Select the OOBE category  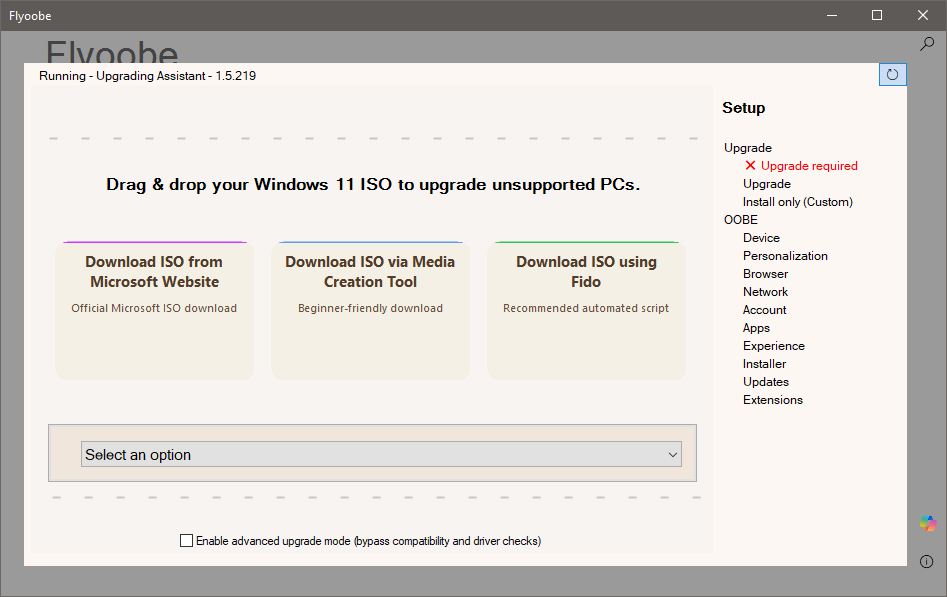point(740,220)
